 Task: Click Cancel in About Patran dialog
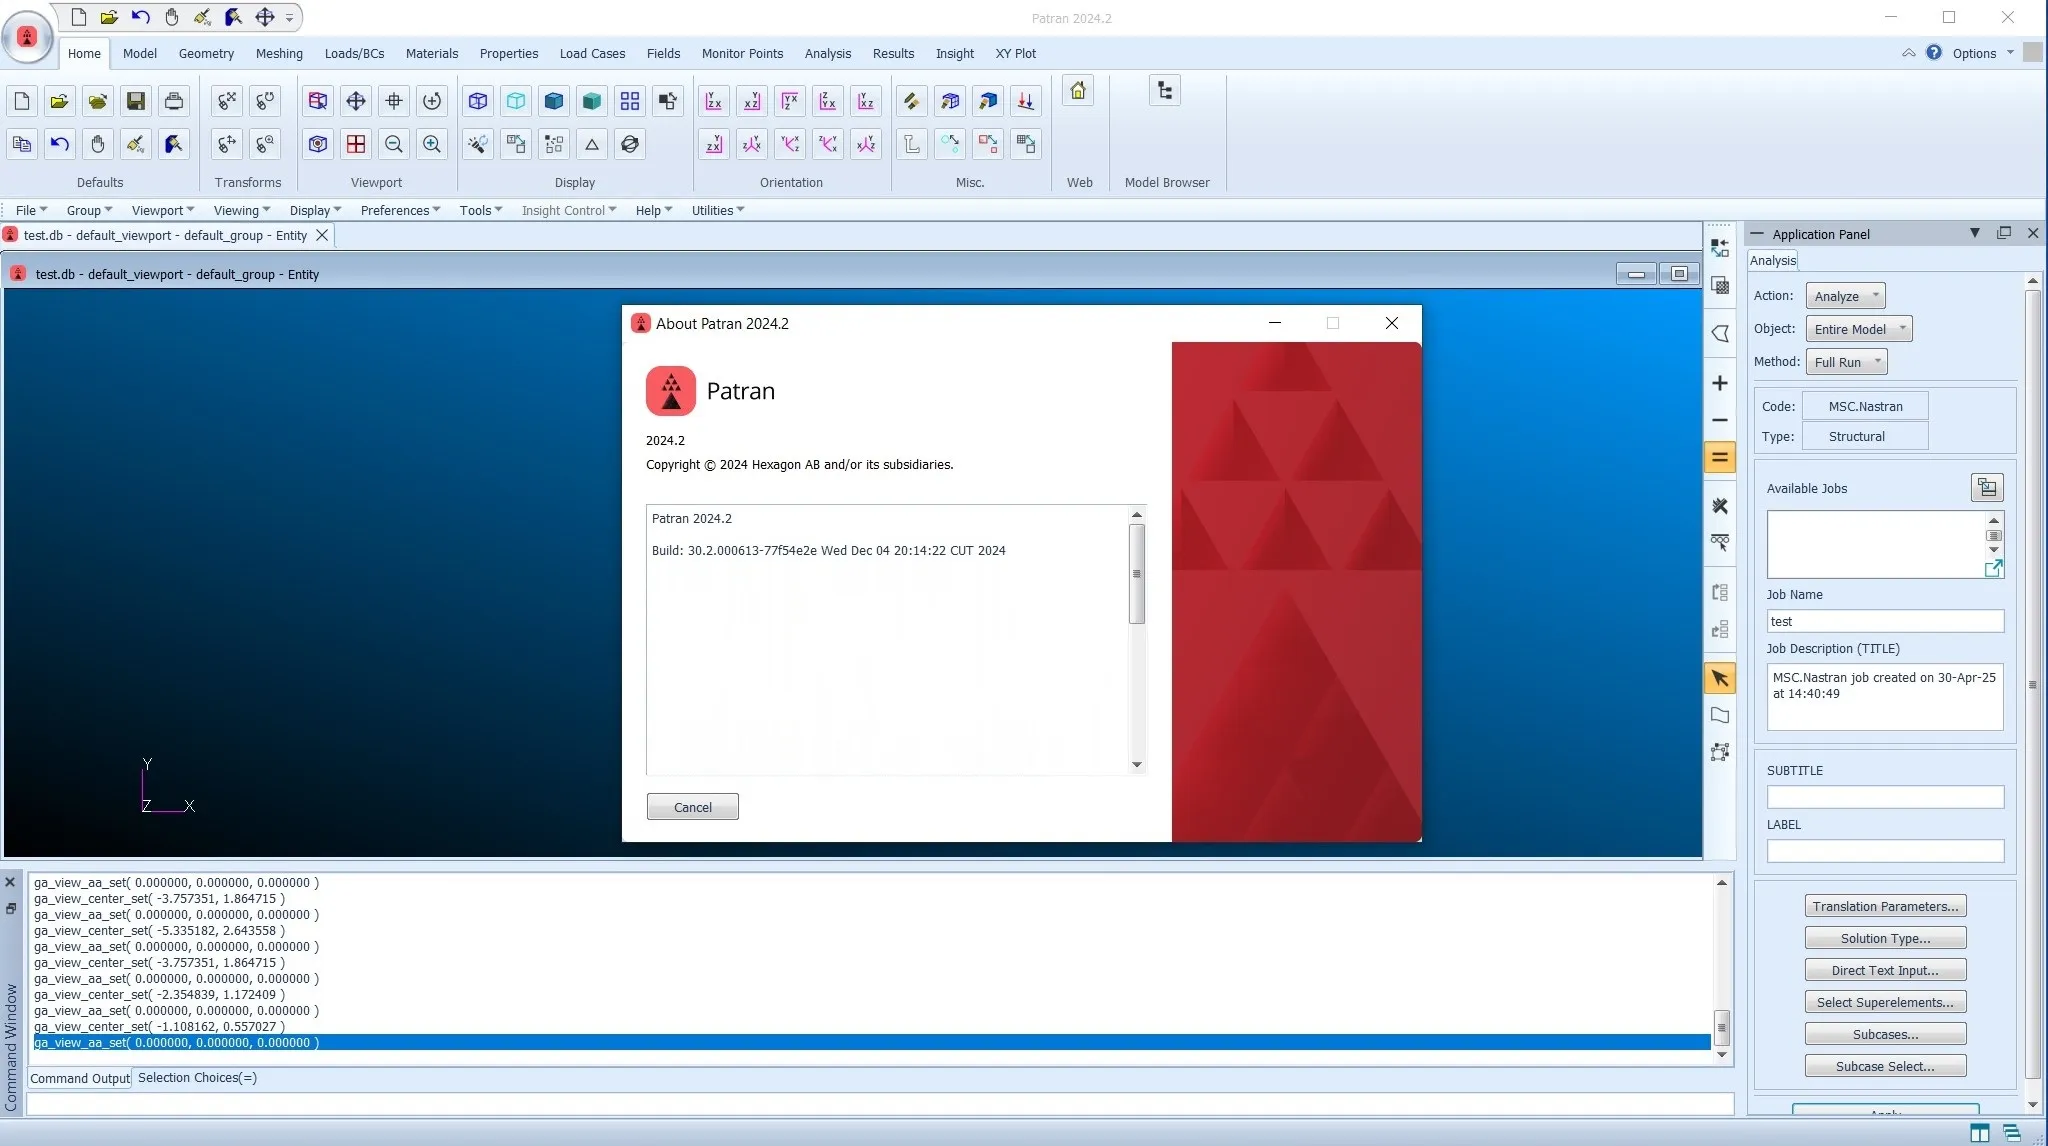pyautogui.click(x=693, y=807)
